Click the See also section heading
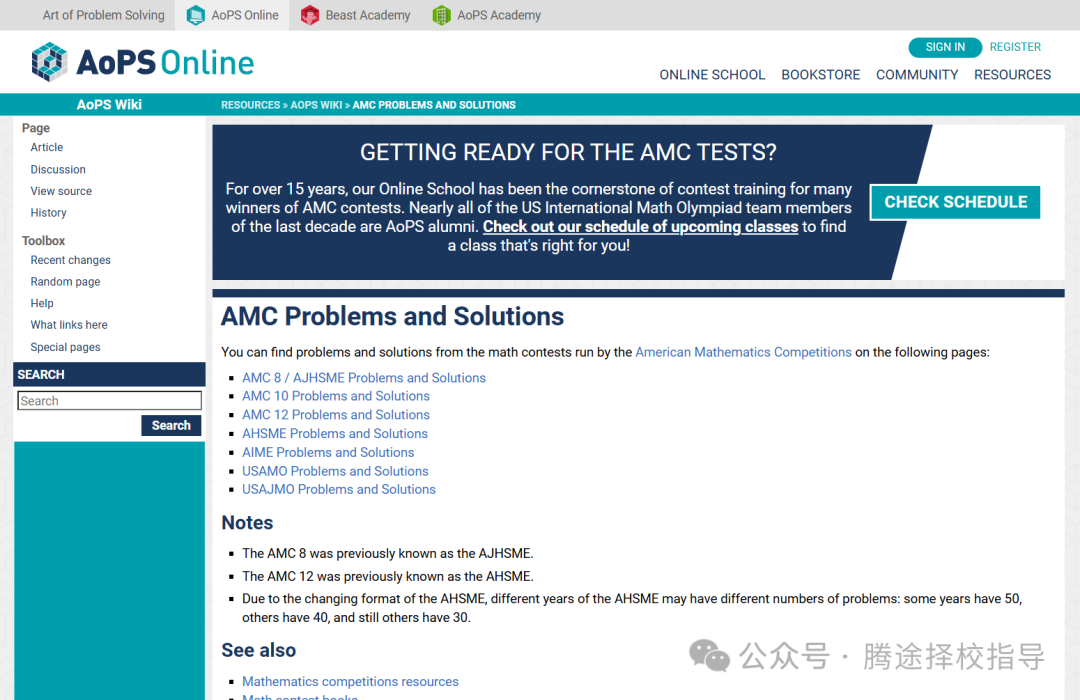Image resolution: width=1080 pixels, height=700 pixels. click(258, 650)
